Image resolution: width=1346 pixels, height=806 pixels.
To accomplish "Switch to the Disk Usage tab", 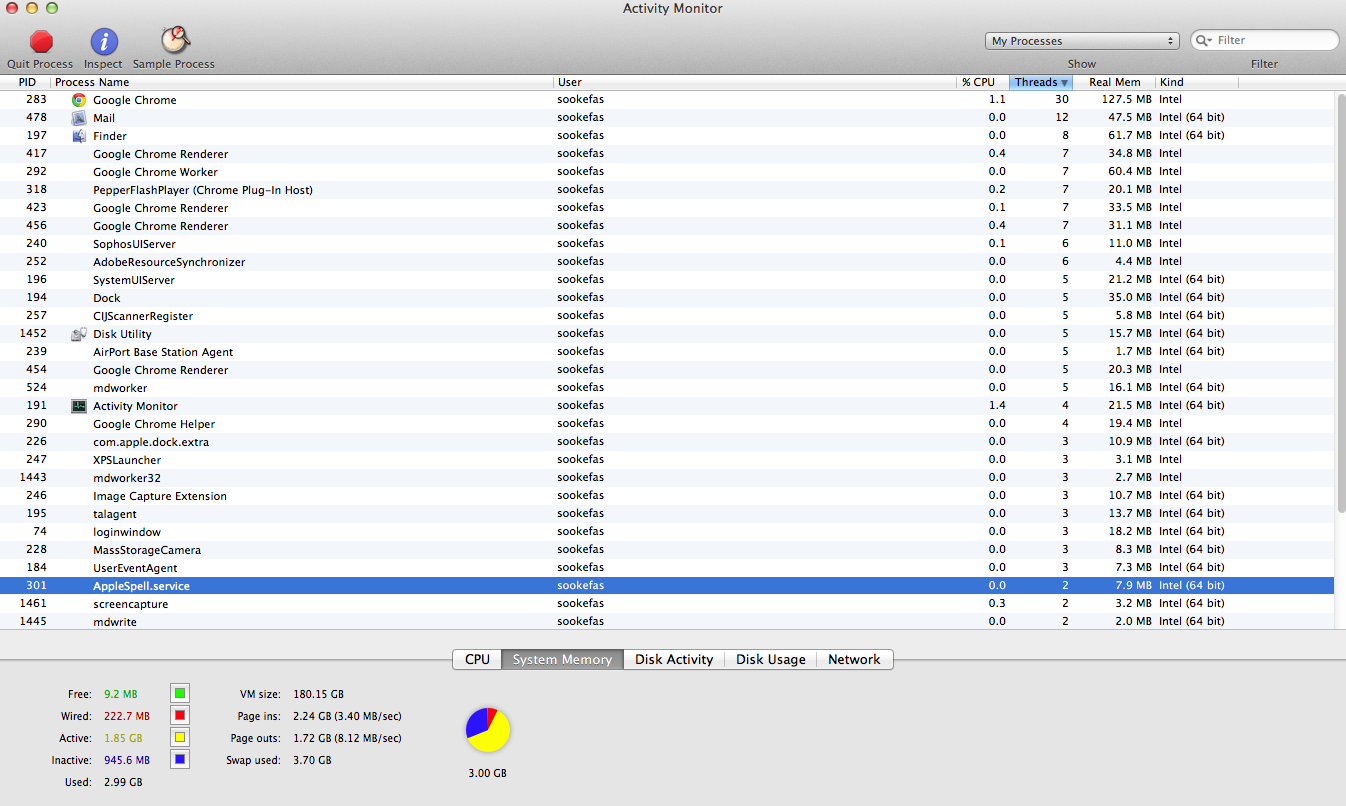I will click(x=771, y=660).
